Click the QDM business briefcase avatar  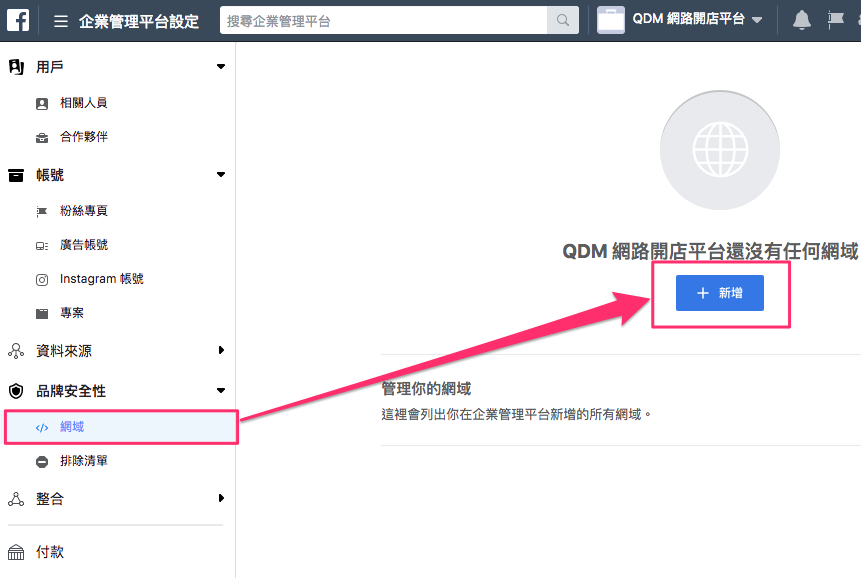611,20
